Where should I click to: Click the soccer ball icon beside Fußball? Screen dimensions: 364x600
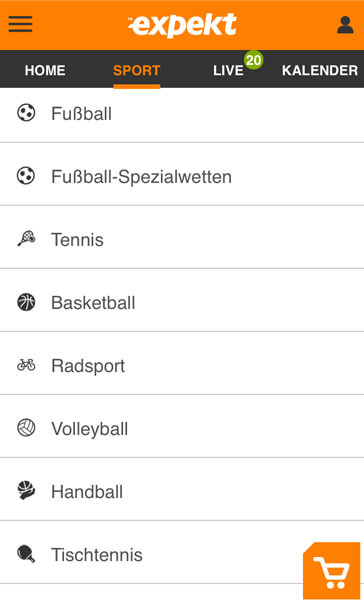pos(26,114)
